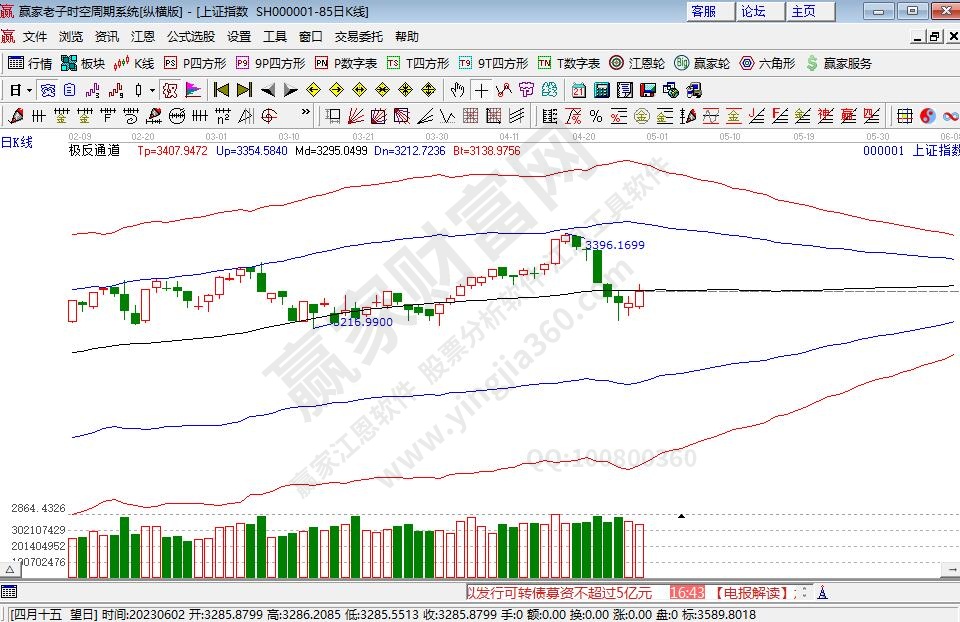Toggle the 行情 quotes view

pos(30,63)
